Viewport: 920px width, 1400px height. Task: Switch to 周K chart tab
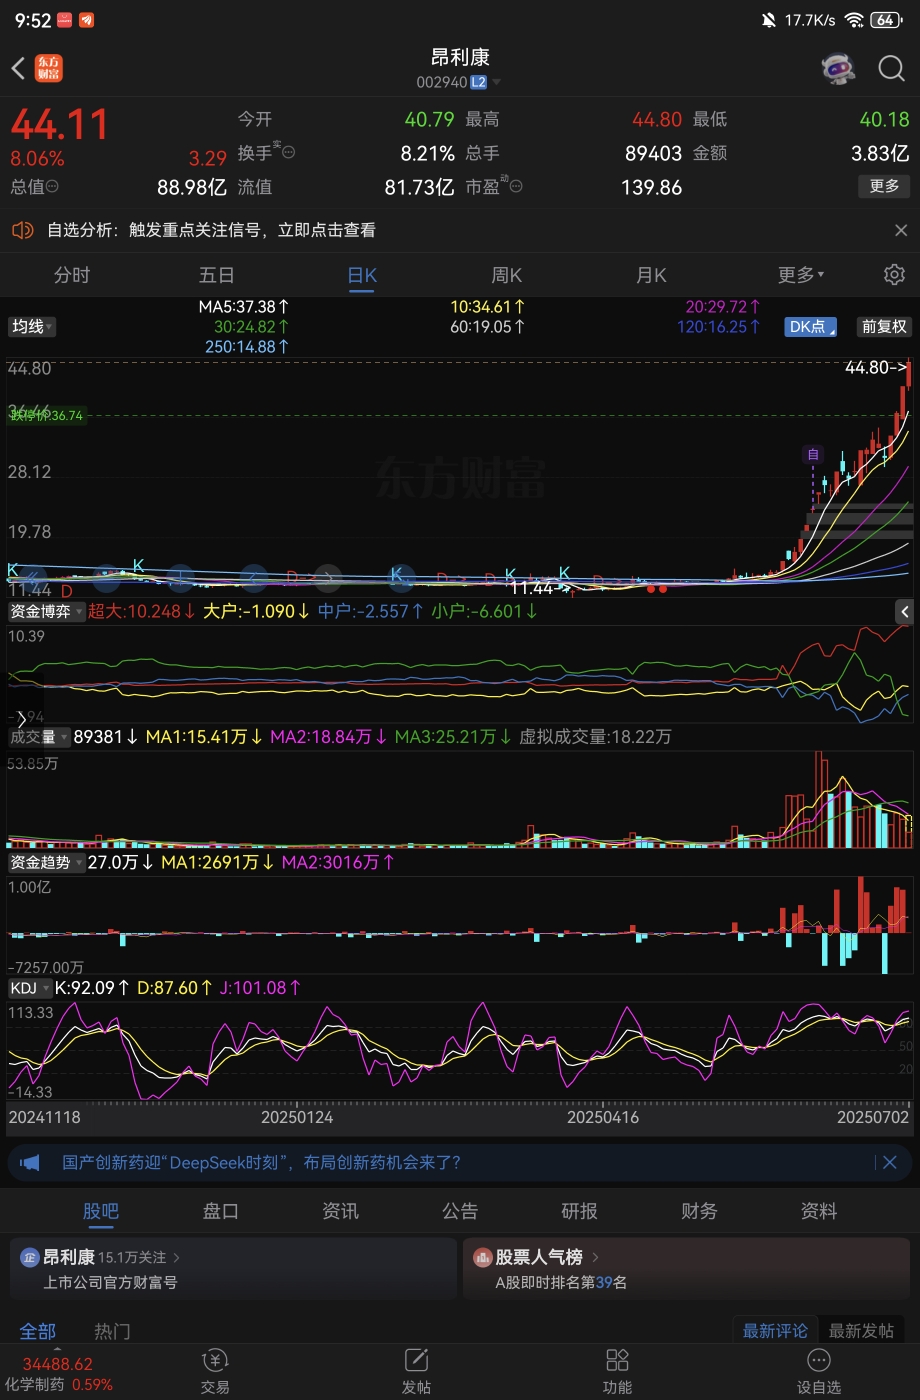point(507,275)
